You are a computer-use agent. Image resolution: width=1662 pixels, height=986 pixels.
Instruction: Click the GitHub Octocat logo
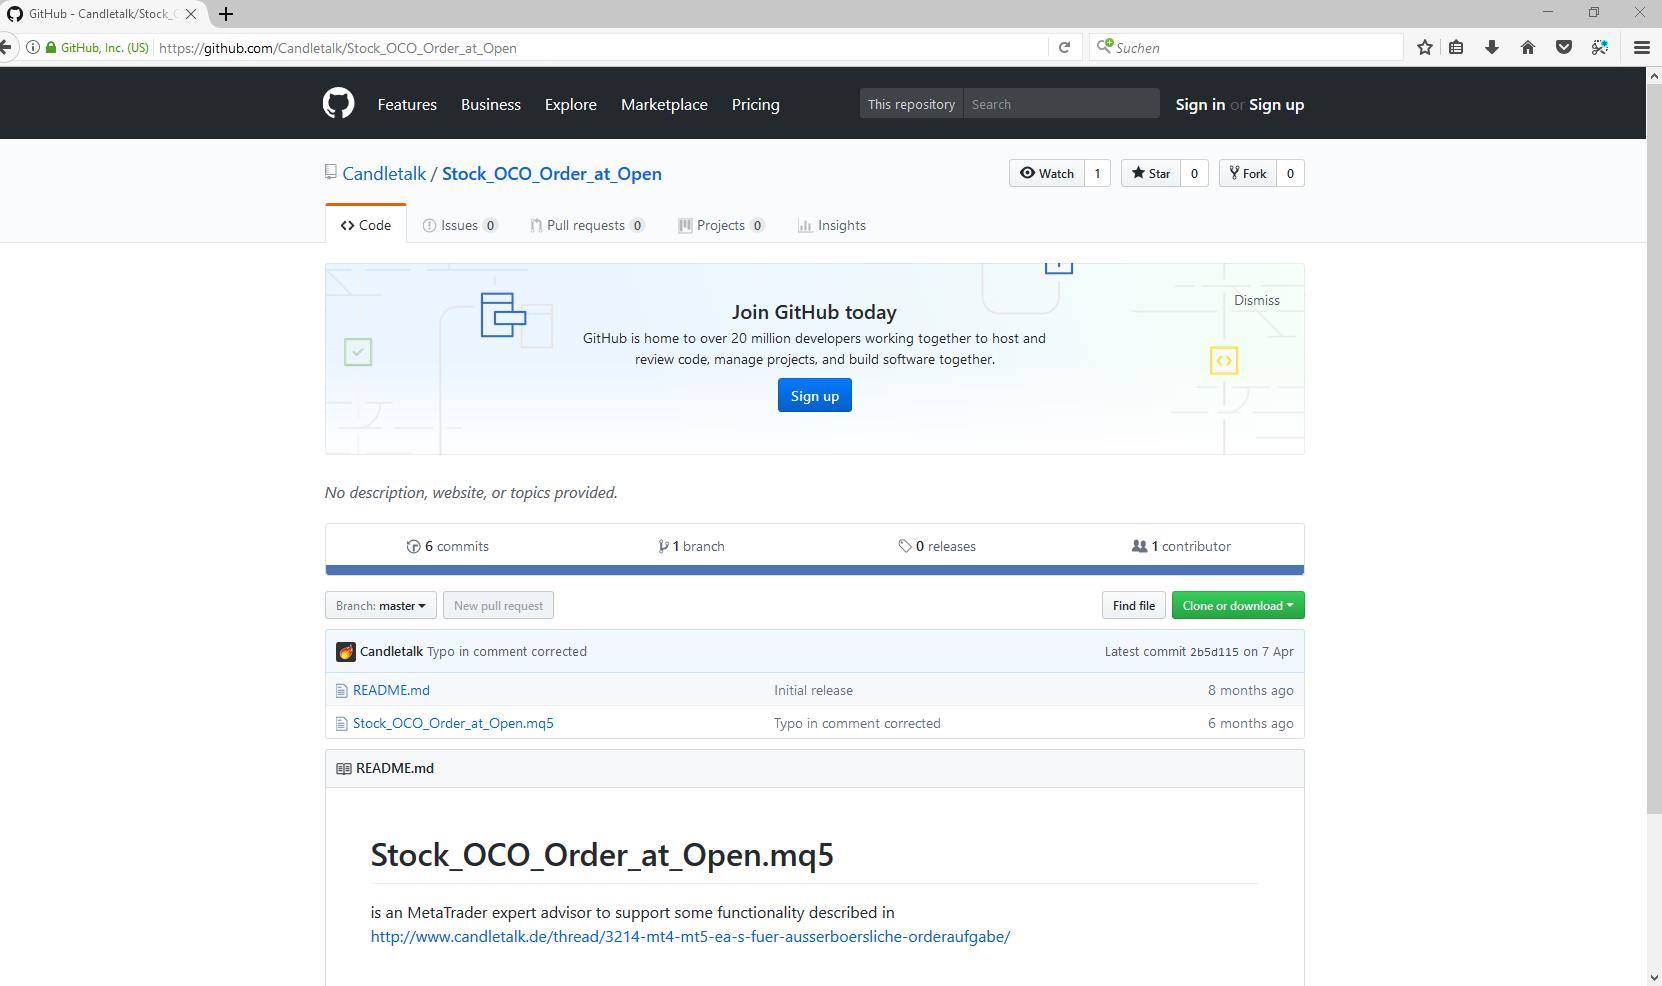pos(338,104)
